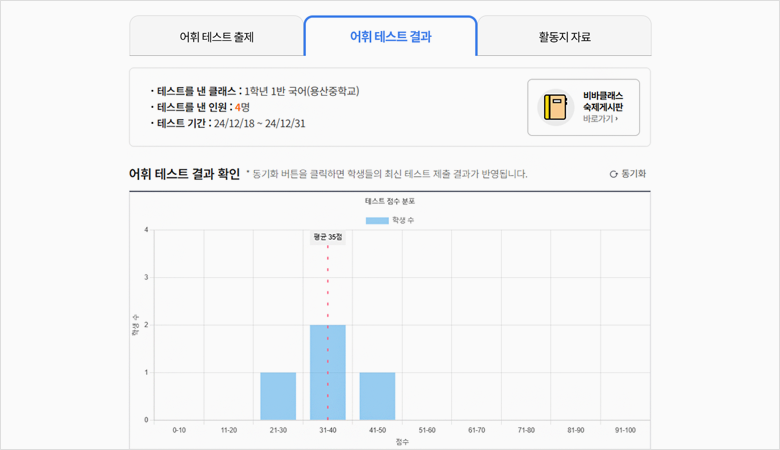Click the 동기화 button label

pos(633,174)
